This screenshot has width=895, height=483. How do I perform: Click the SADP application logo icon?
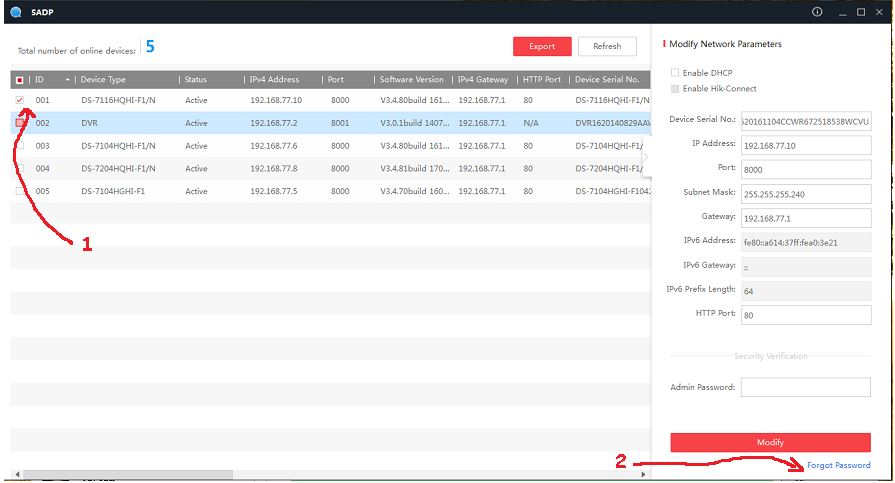tap(12, 12)
